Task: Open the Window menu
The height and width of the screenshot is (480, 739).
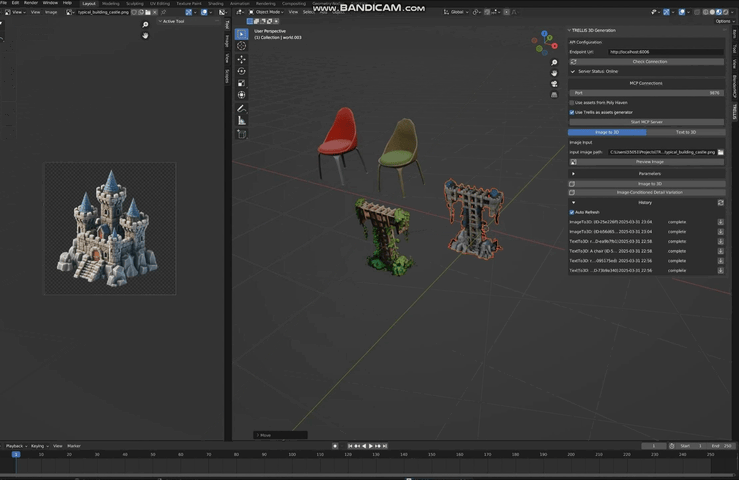Action: [50, 3]
